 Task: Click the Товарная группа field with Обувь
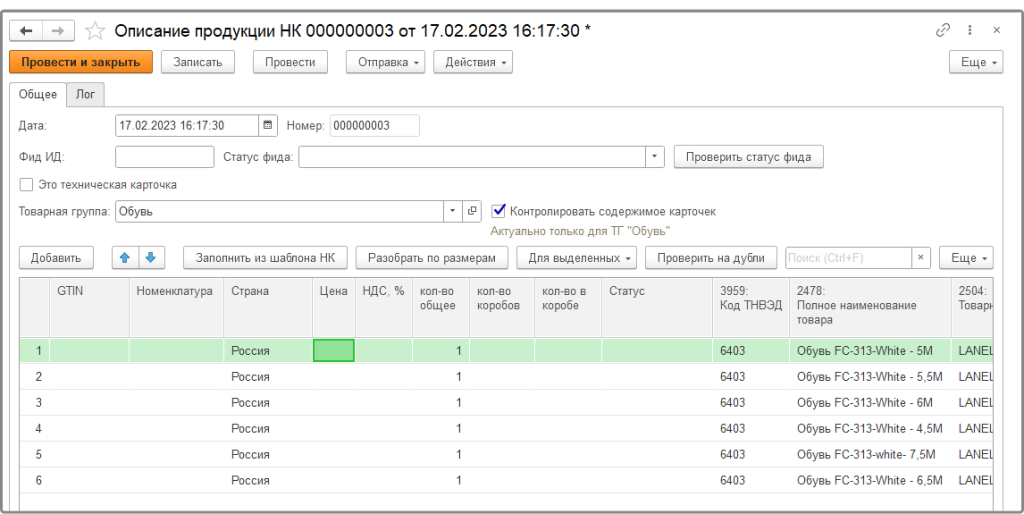(x=280, y=212)
